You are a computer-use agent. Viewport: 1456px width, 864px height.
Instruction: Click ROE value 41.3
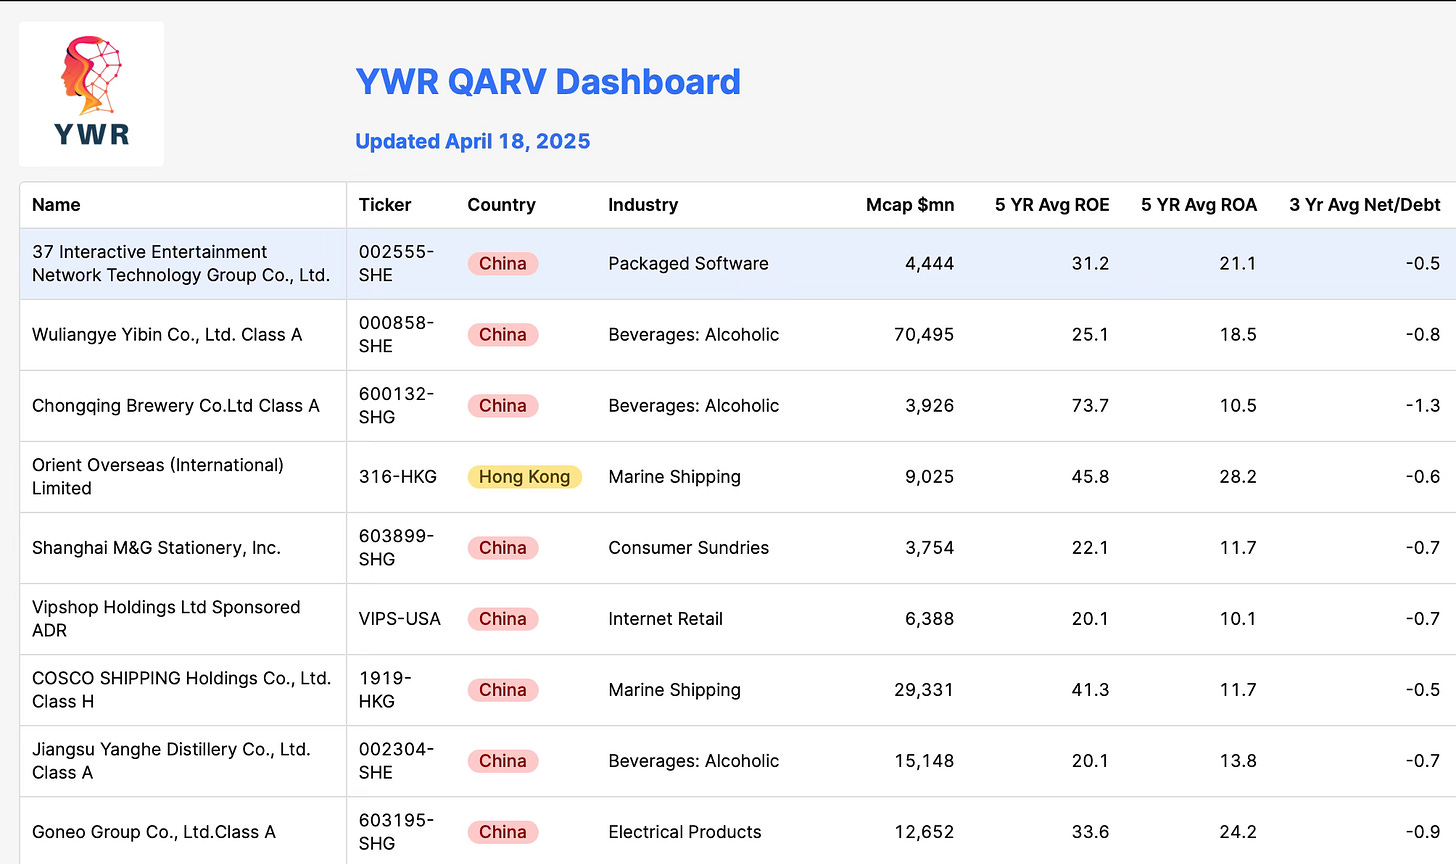pyautogui.click(x=1090, y=690)
